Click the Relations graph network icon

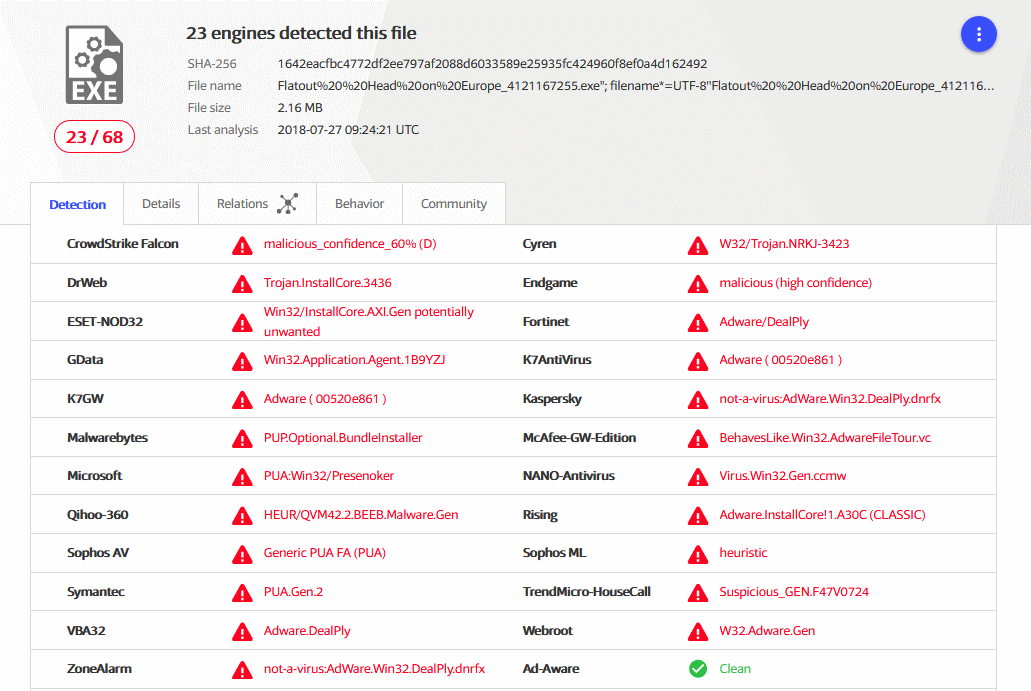click(287, 204)
